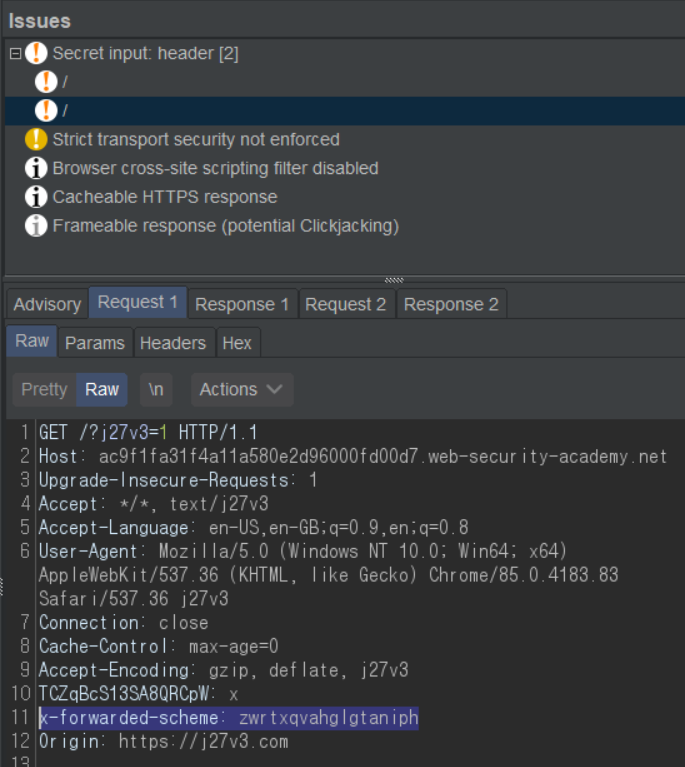Open the Advisory tab

point(46,304)
